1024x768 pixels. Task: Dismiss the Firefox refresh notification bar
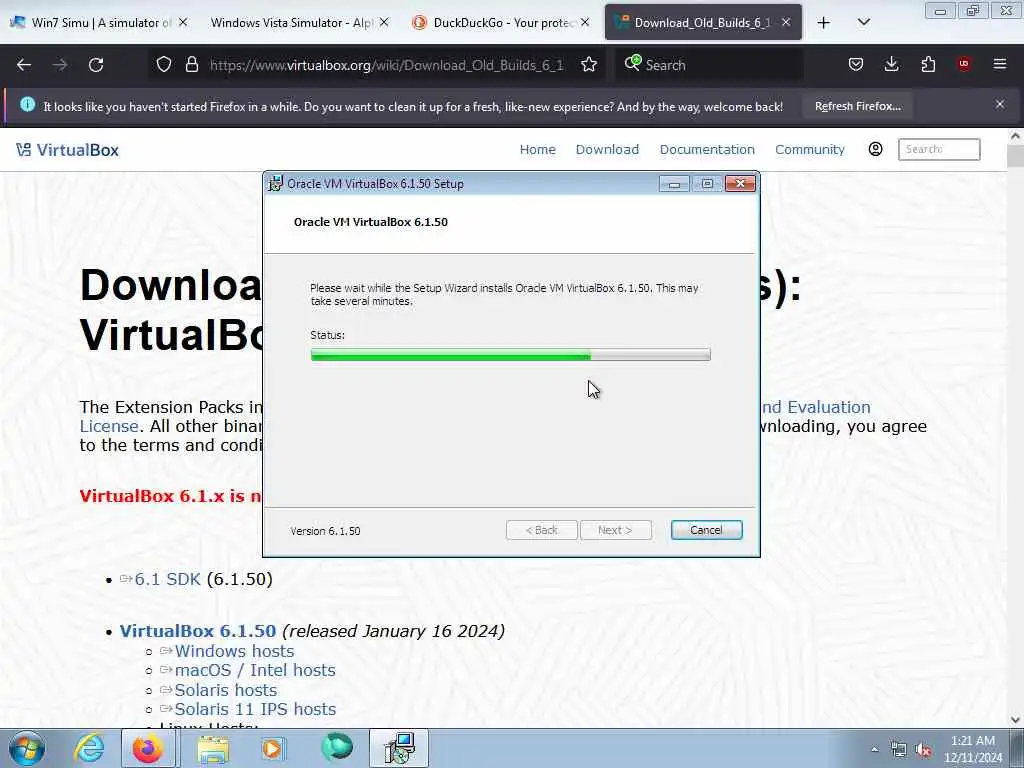point(1000,104)
